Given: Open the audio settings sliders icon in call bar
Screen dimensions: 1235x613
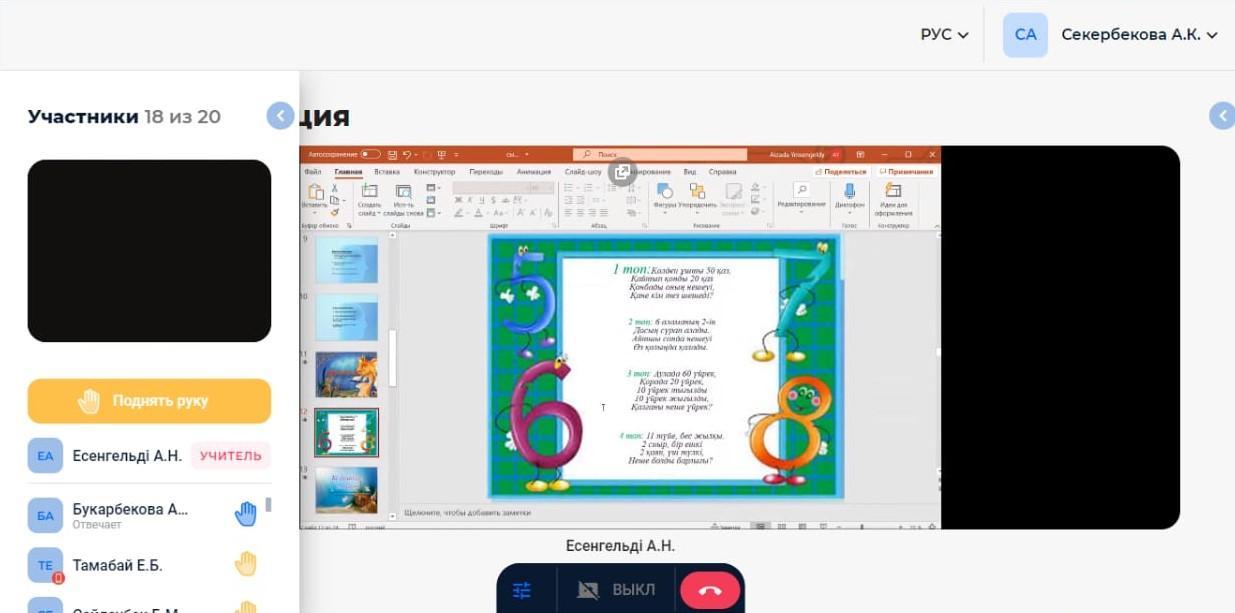Looking at the screenshot, I should pyautogui.click(x=521, y=590).
